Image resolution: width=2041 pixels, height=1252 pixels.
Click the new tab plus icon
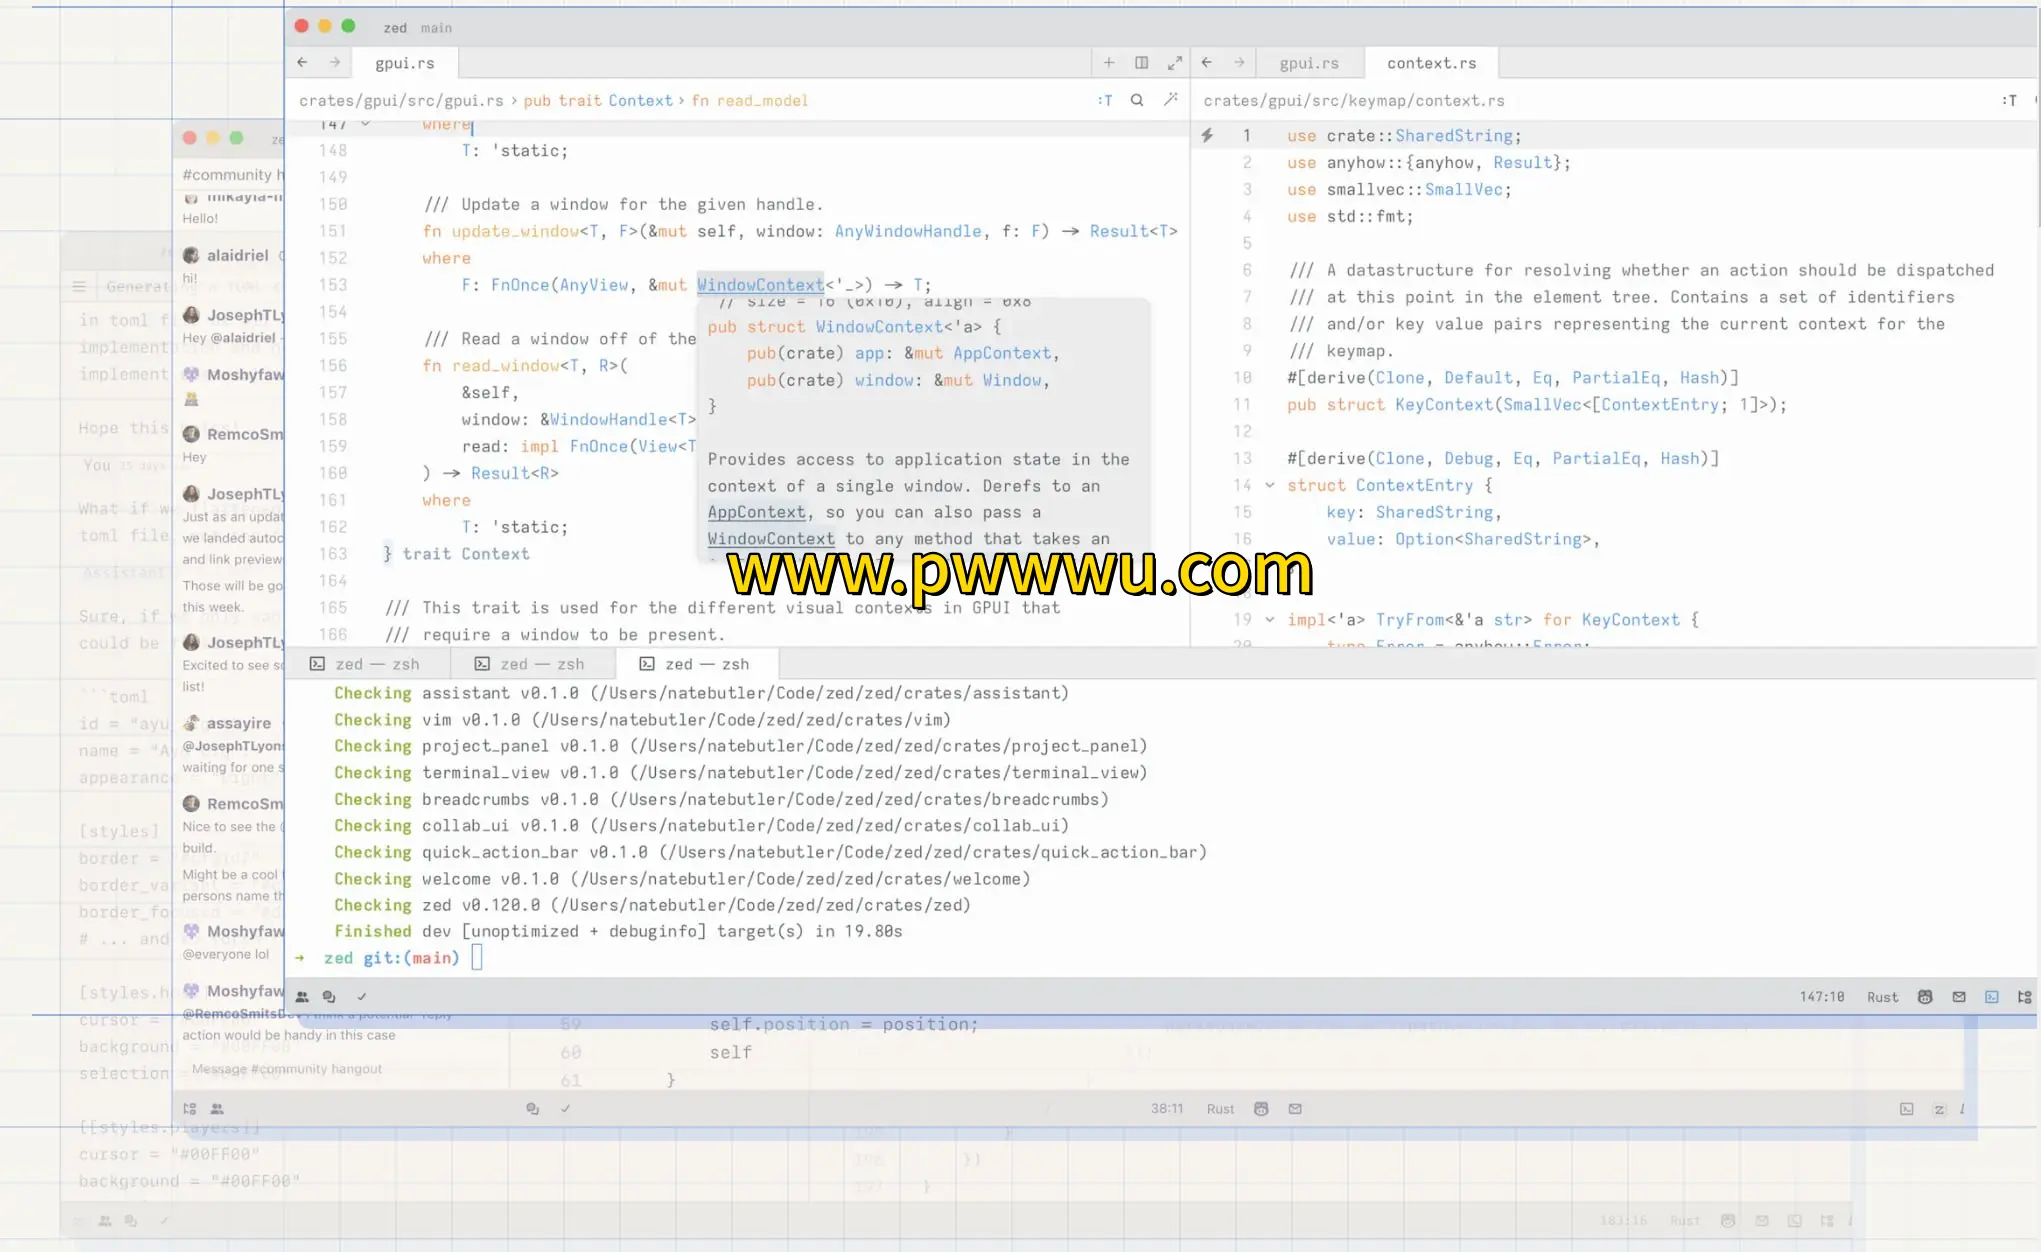click(1109, 63)
